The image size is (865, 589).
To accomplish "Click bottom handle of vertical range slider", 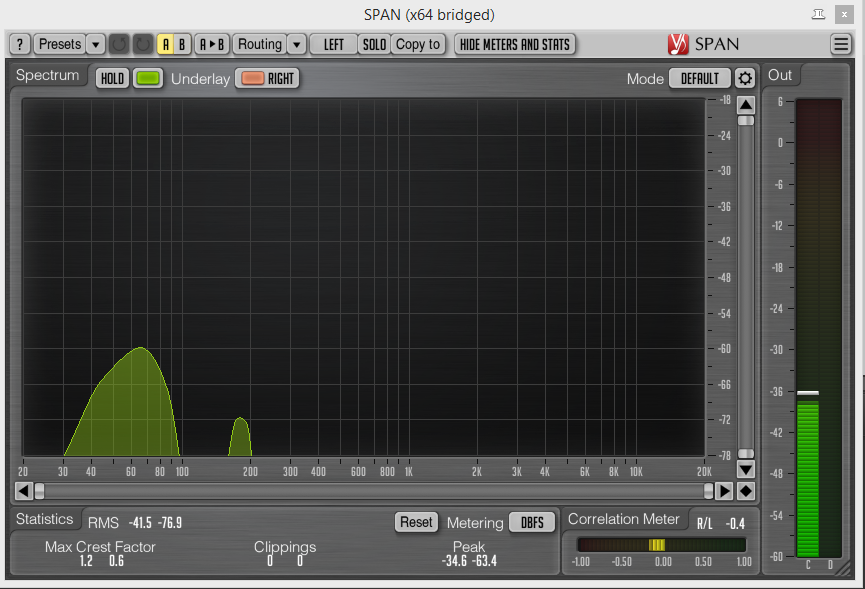I will pyautogui.click(x=746, y=453).
